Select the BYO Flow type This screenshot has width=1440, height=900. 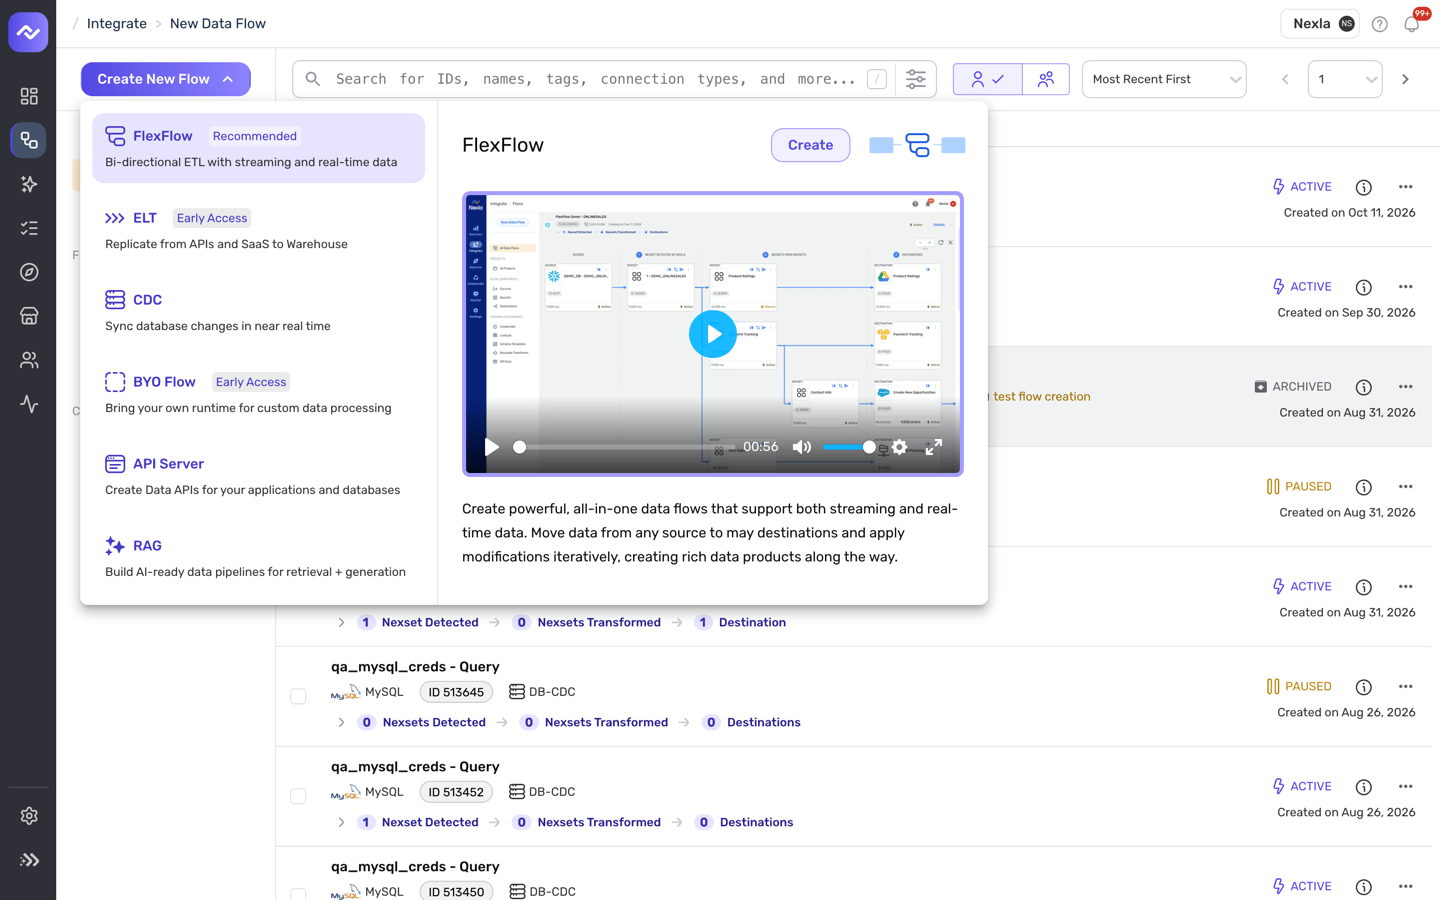pyautogui.click(x=258, y=394)
